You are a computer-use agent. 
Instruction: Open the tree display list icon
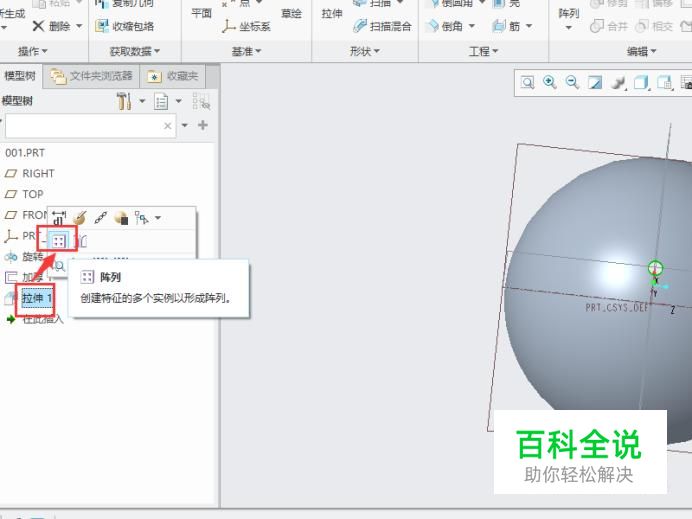[161, 102]
